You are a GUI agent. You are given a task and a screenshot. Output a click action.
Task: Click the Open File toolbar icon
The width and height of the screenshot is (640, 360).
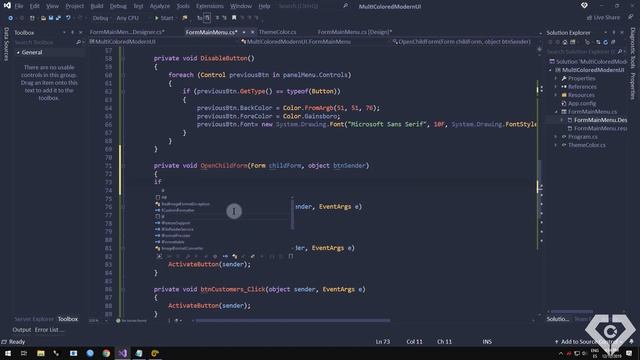[43, 18]
